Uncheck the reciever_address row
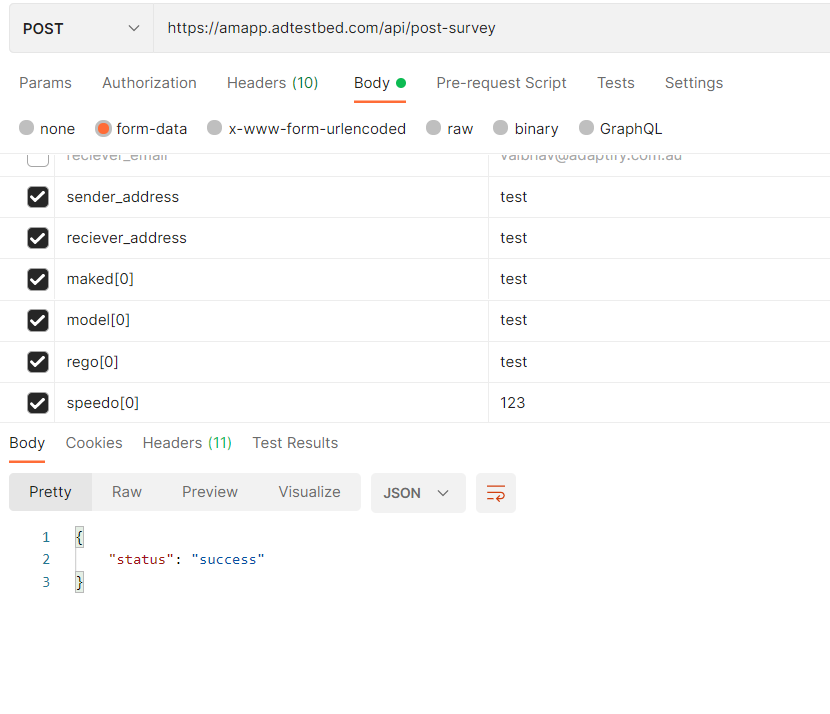830x714 pixels. 38,238
